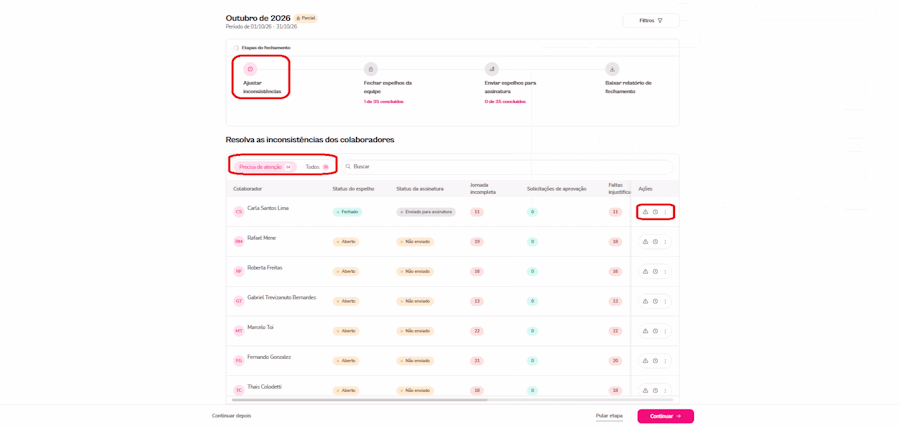900x426 pixels.
Task: Click Continuar depois
Action: [x=231, y=416]
